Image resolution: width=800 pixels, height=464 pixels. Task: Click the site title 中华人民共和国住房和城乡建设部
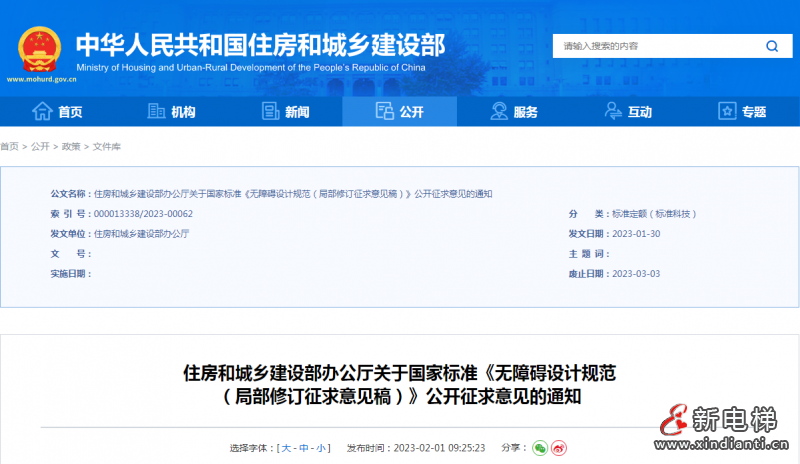[x=261, y=45]
